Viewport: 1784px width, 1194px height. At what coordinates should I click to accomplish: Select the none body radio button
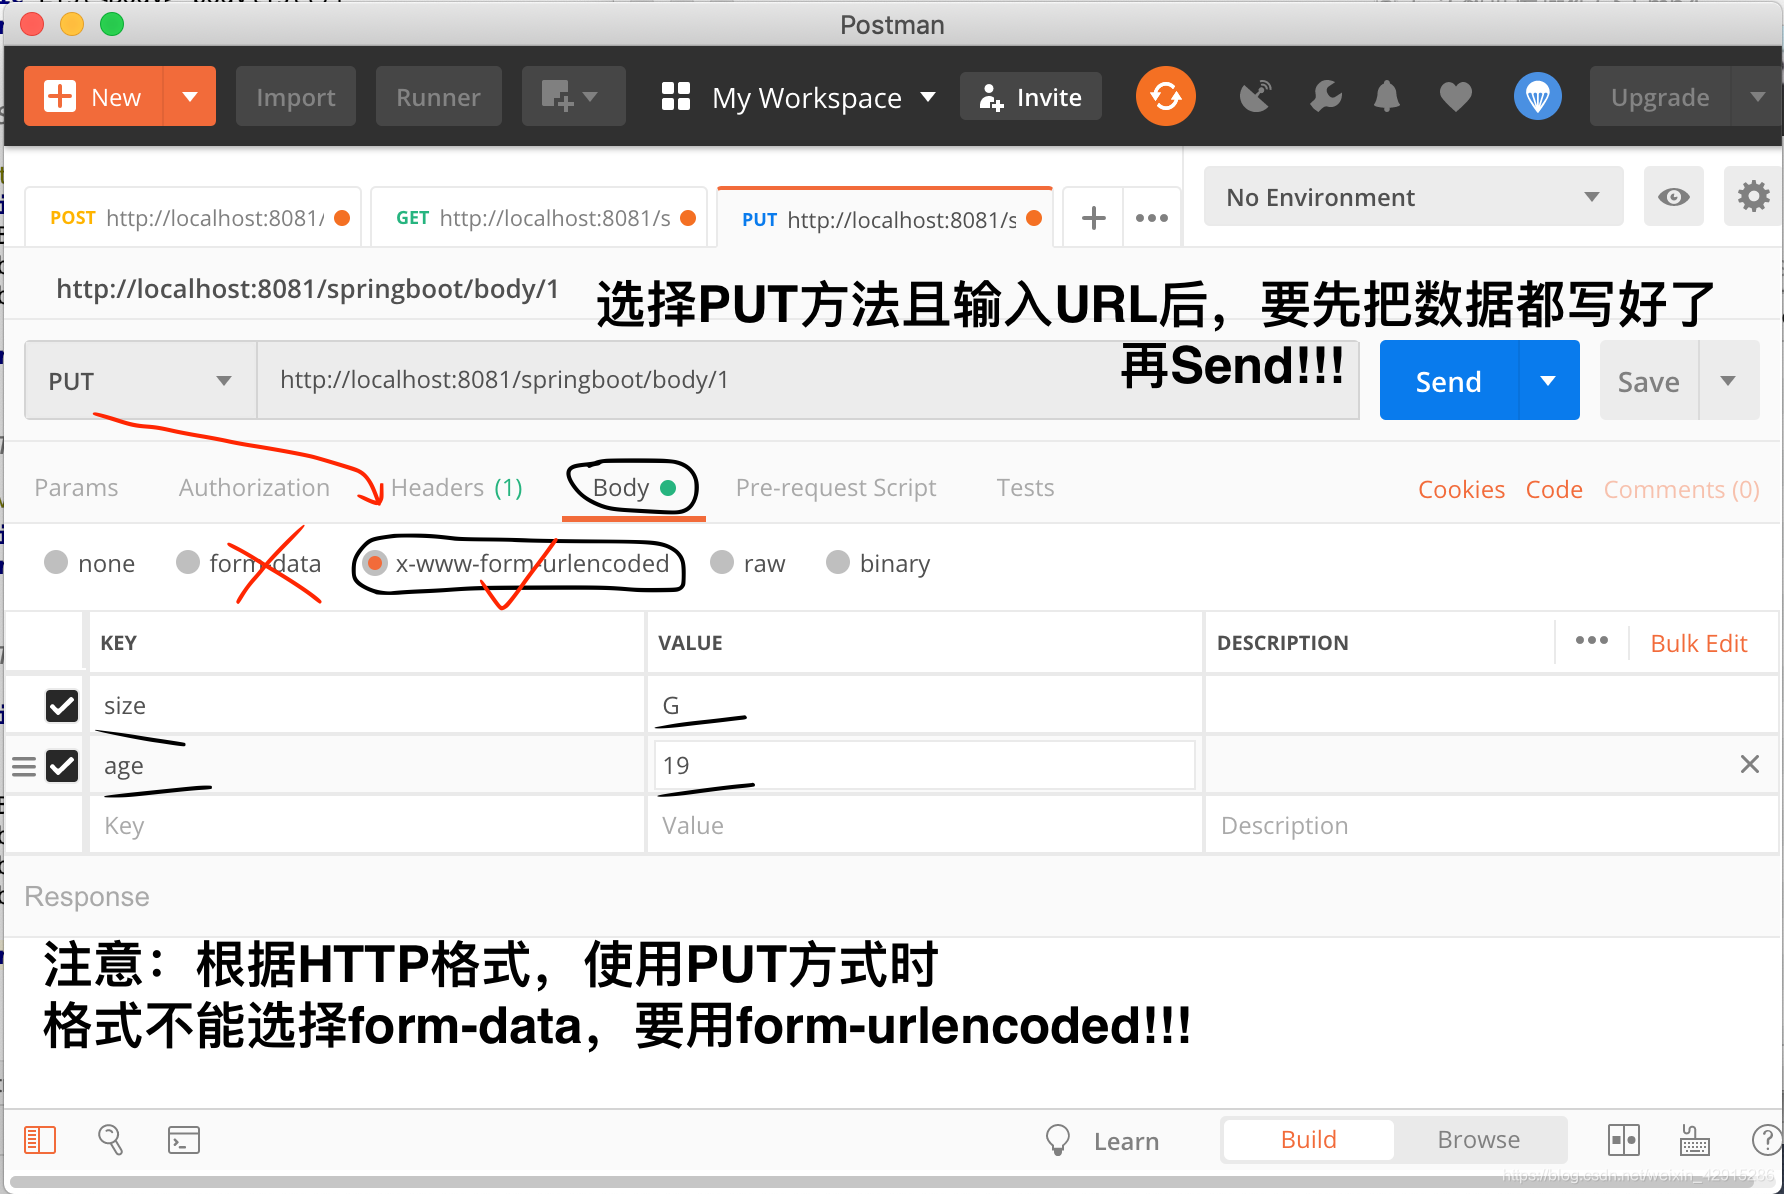[56, 562]
